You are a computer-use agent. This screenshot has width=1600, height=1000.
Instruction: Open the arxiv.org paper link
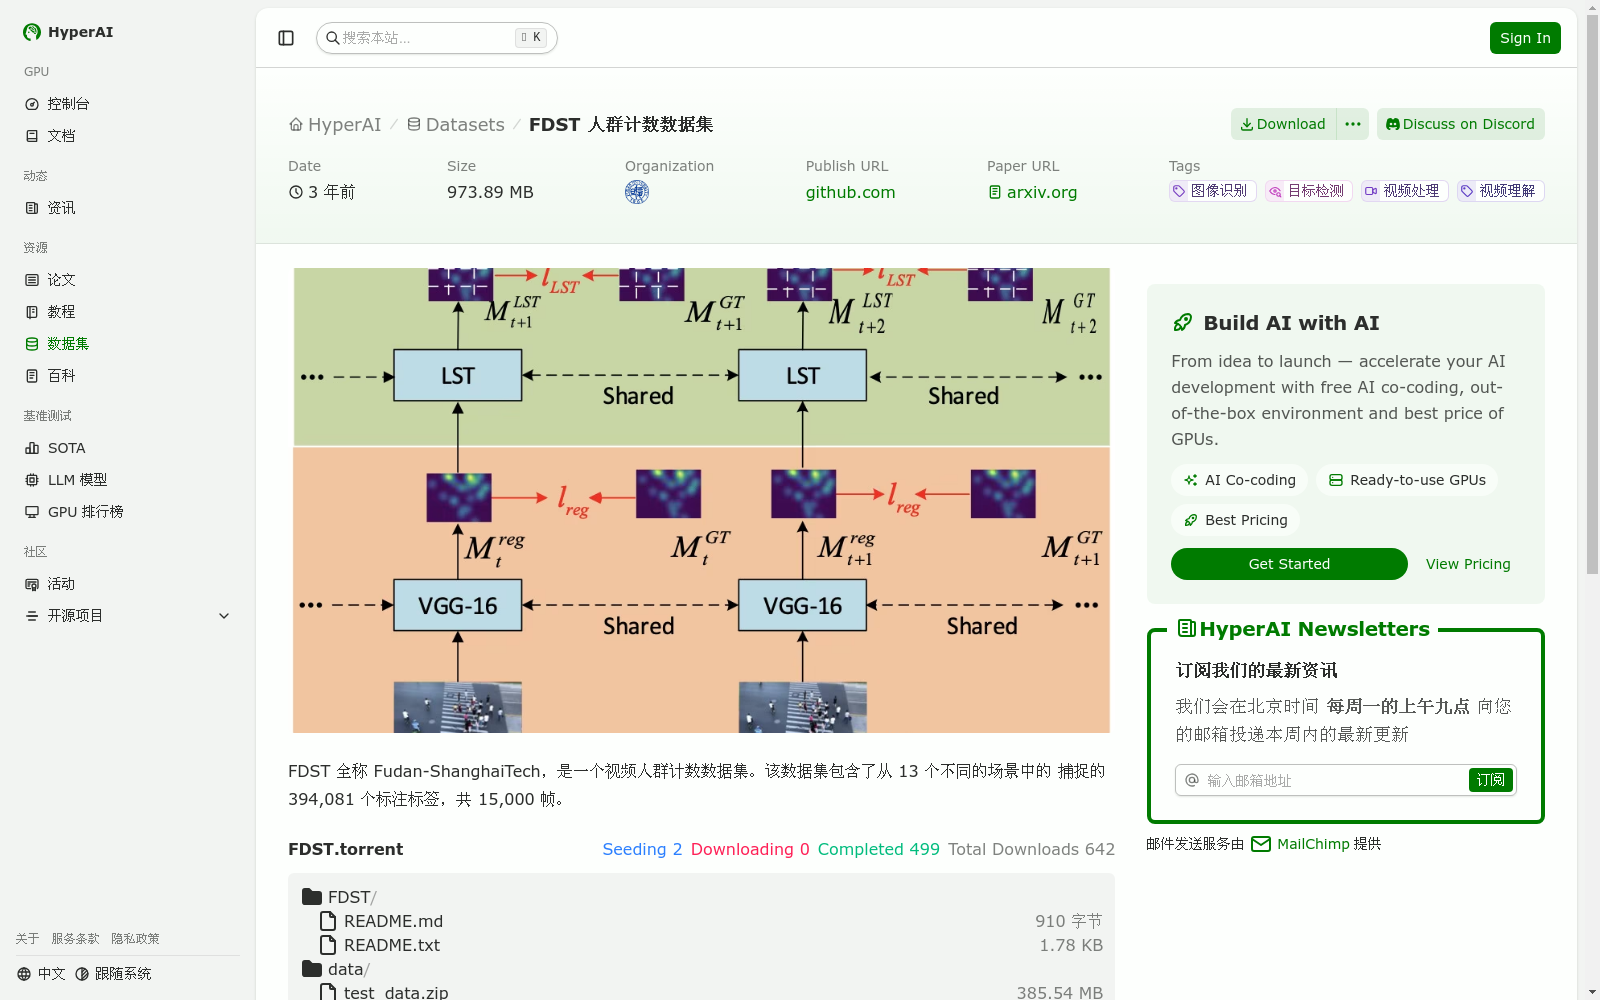tap(1032, 192)
